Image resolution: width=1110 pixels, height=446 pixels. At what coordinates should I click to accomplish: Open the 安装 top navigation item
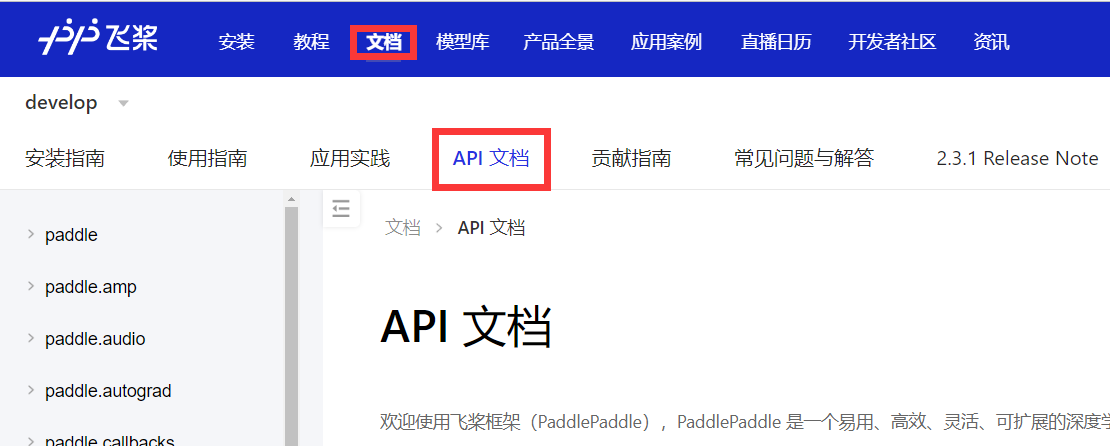pos(236,42)
